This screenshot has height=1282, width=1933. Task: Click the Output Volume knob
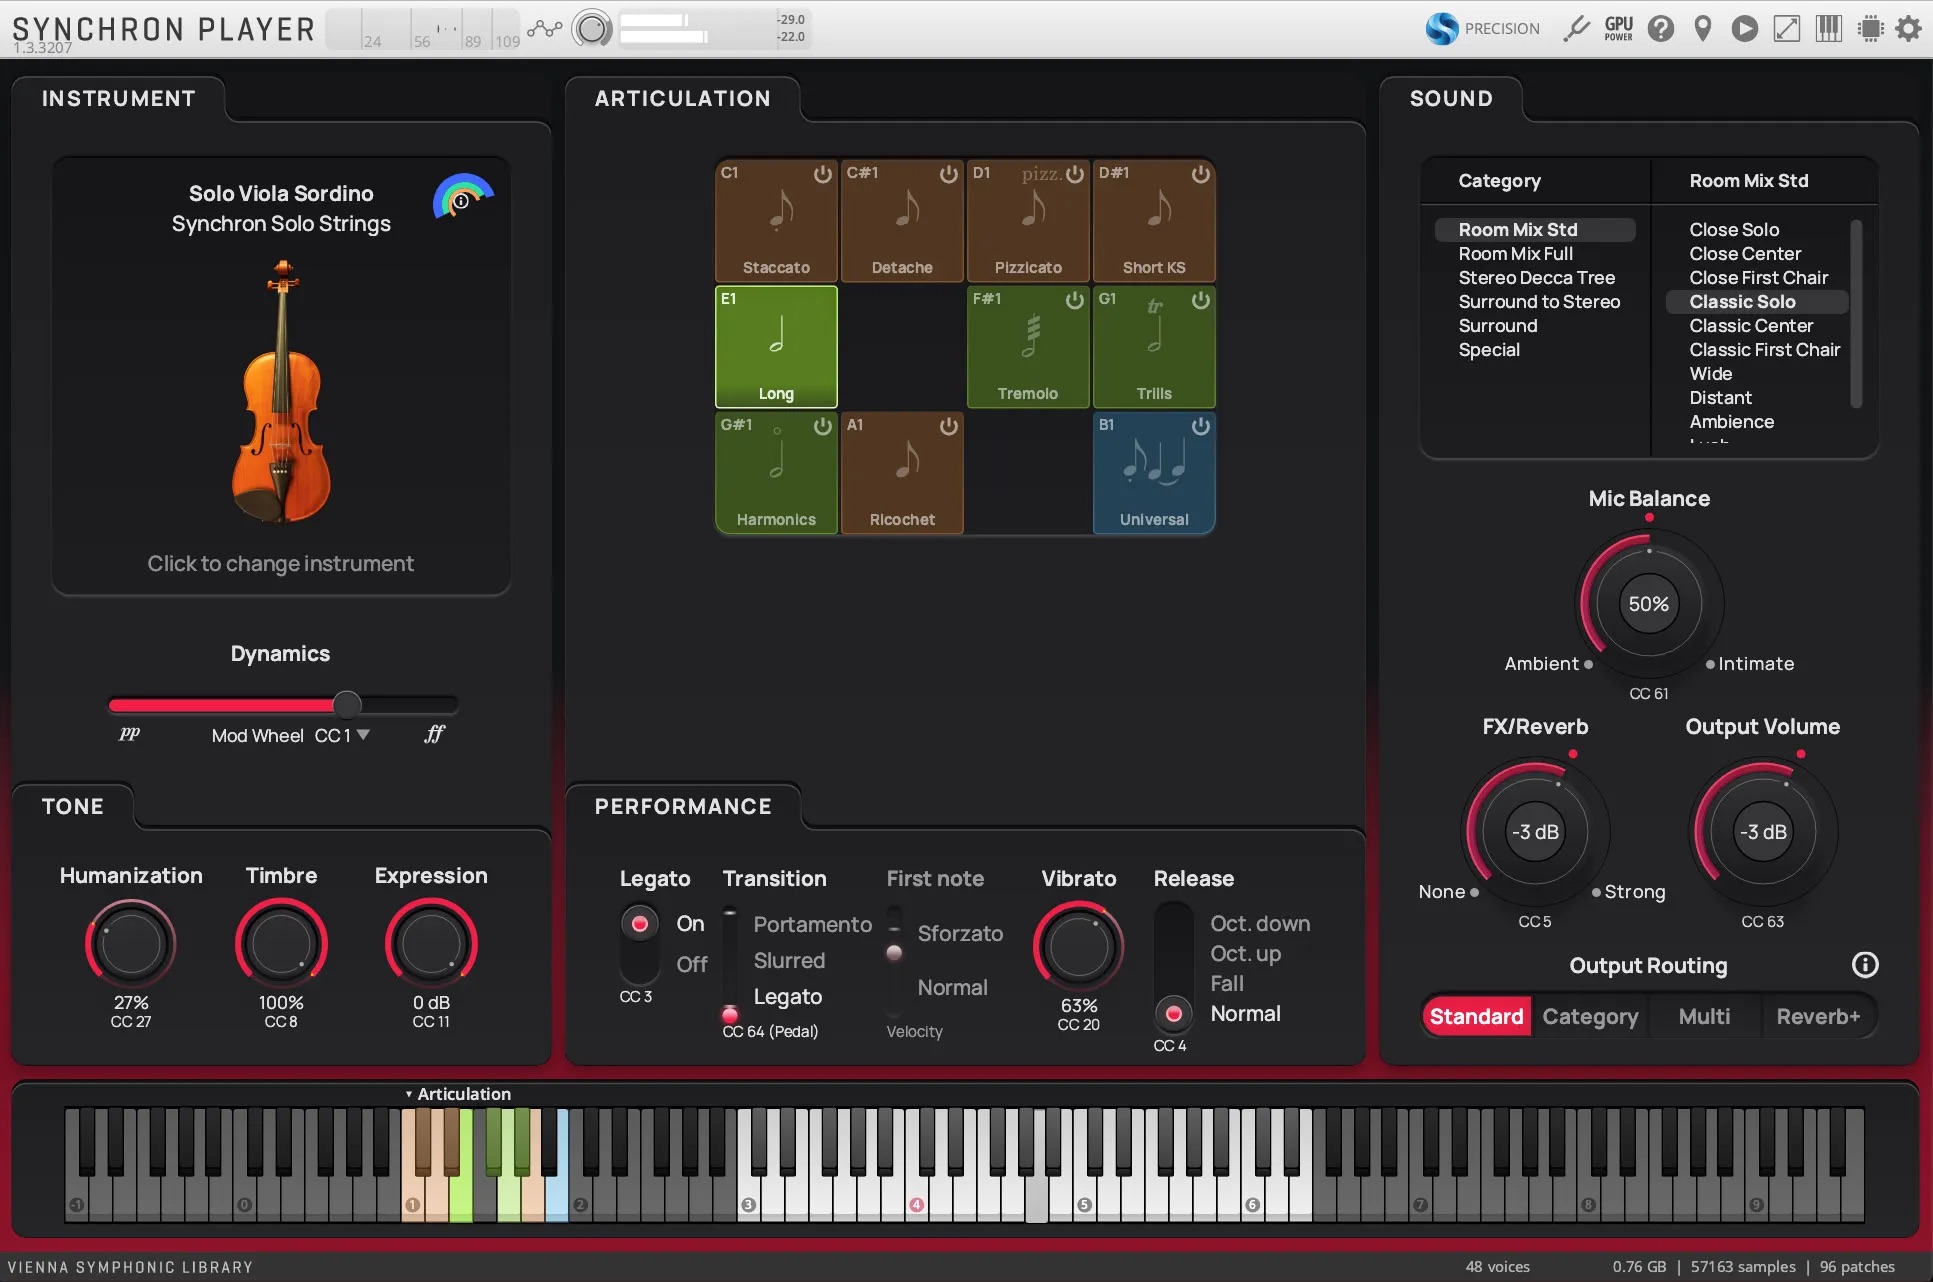(x=1762, y=832)
